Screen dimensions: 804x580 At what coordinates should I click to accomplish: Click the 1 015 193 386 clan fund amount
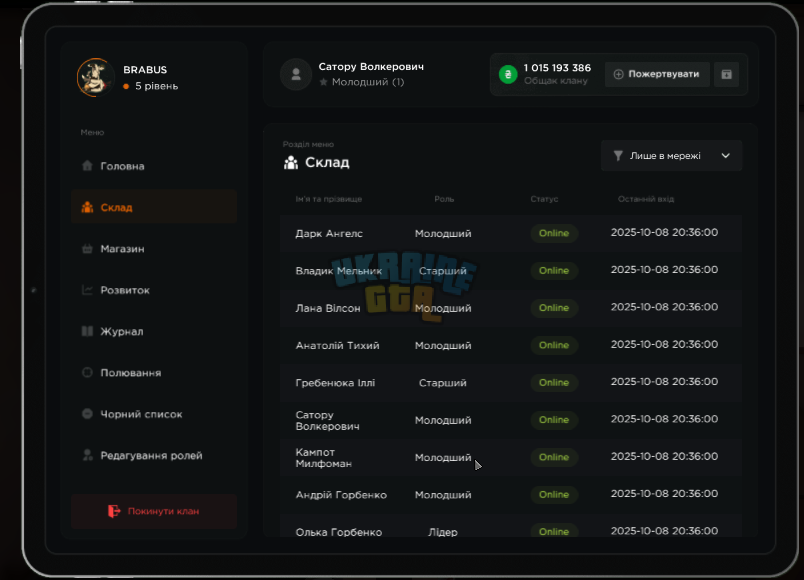(557, 68)
